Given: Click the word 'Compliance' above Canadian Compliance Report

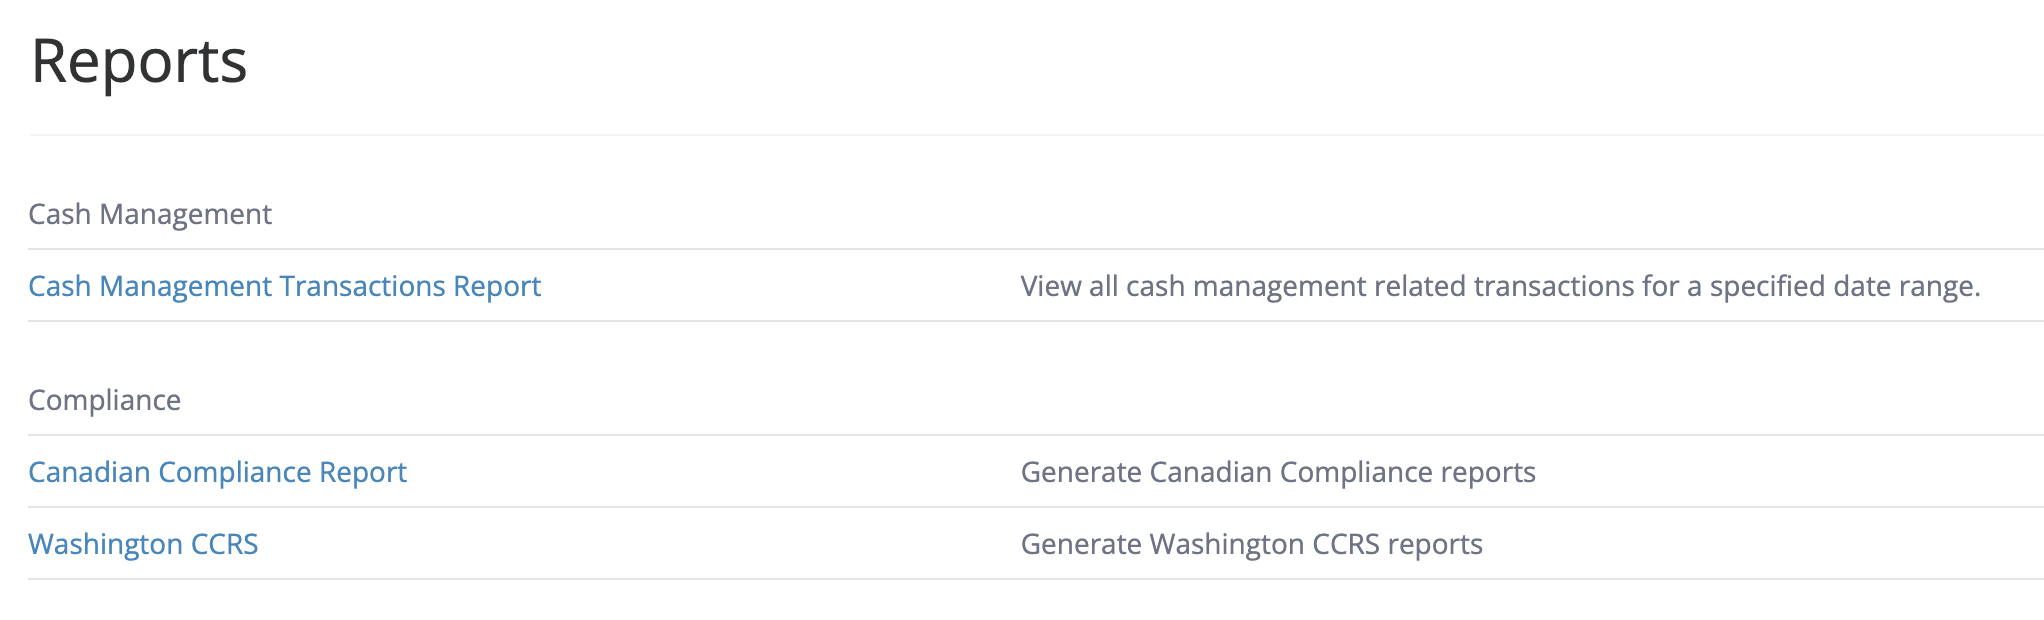Looking at the screenshot, I should click(105, 400).
